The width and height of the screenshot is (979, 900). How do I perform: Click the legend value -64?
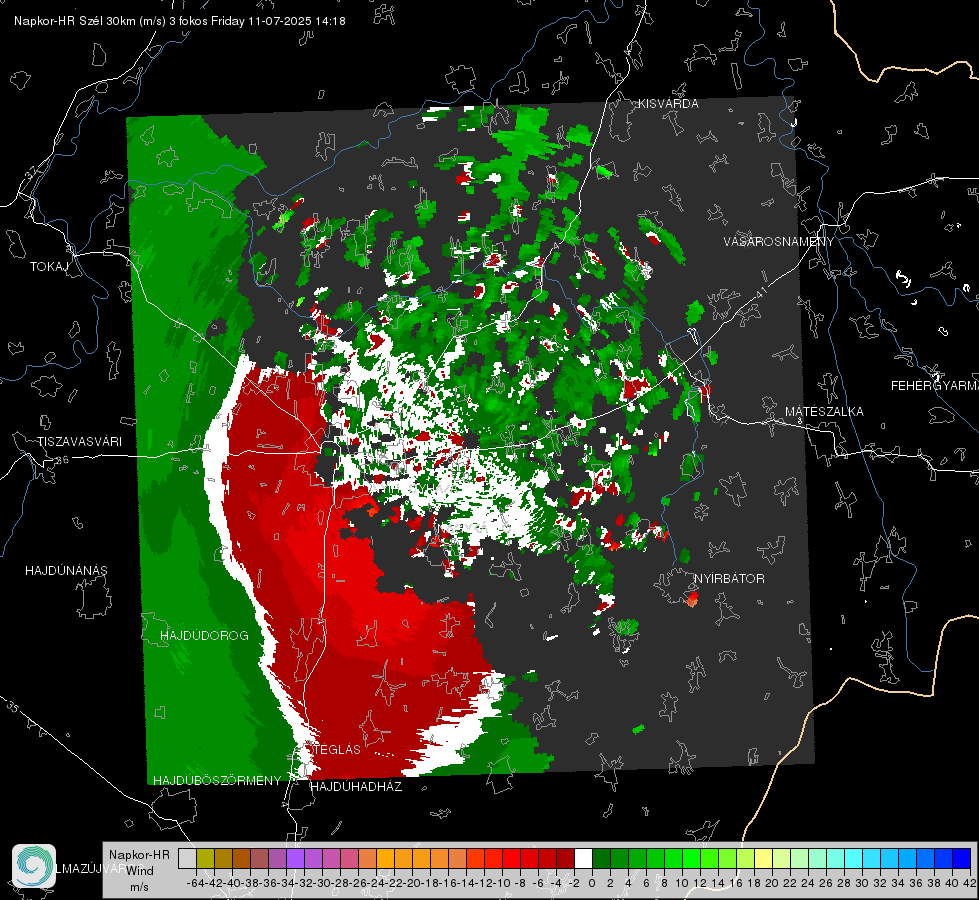click(195, 883)
